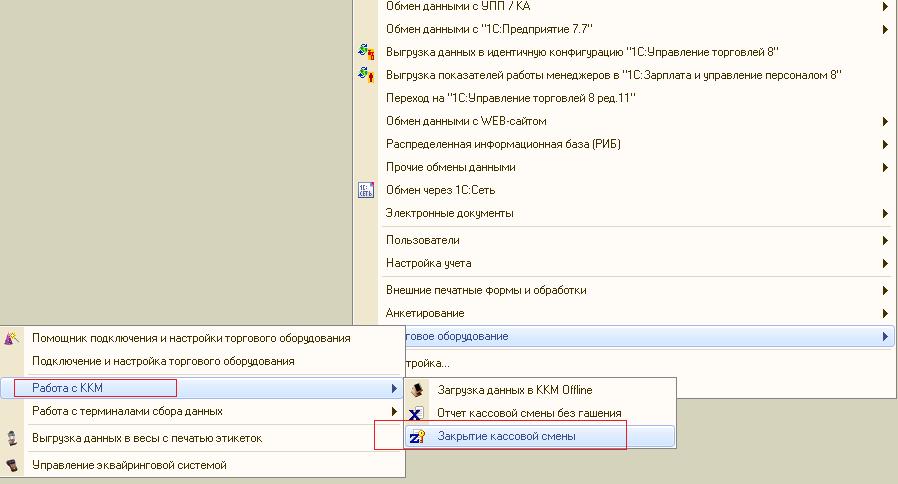Screen dimensions: 898x484
Task: Click the Z-report icon beside 'Закрытие кассовой смены'
Action: [417, 436]
